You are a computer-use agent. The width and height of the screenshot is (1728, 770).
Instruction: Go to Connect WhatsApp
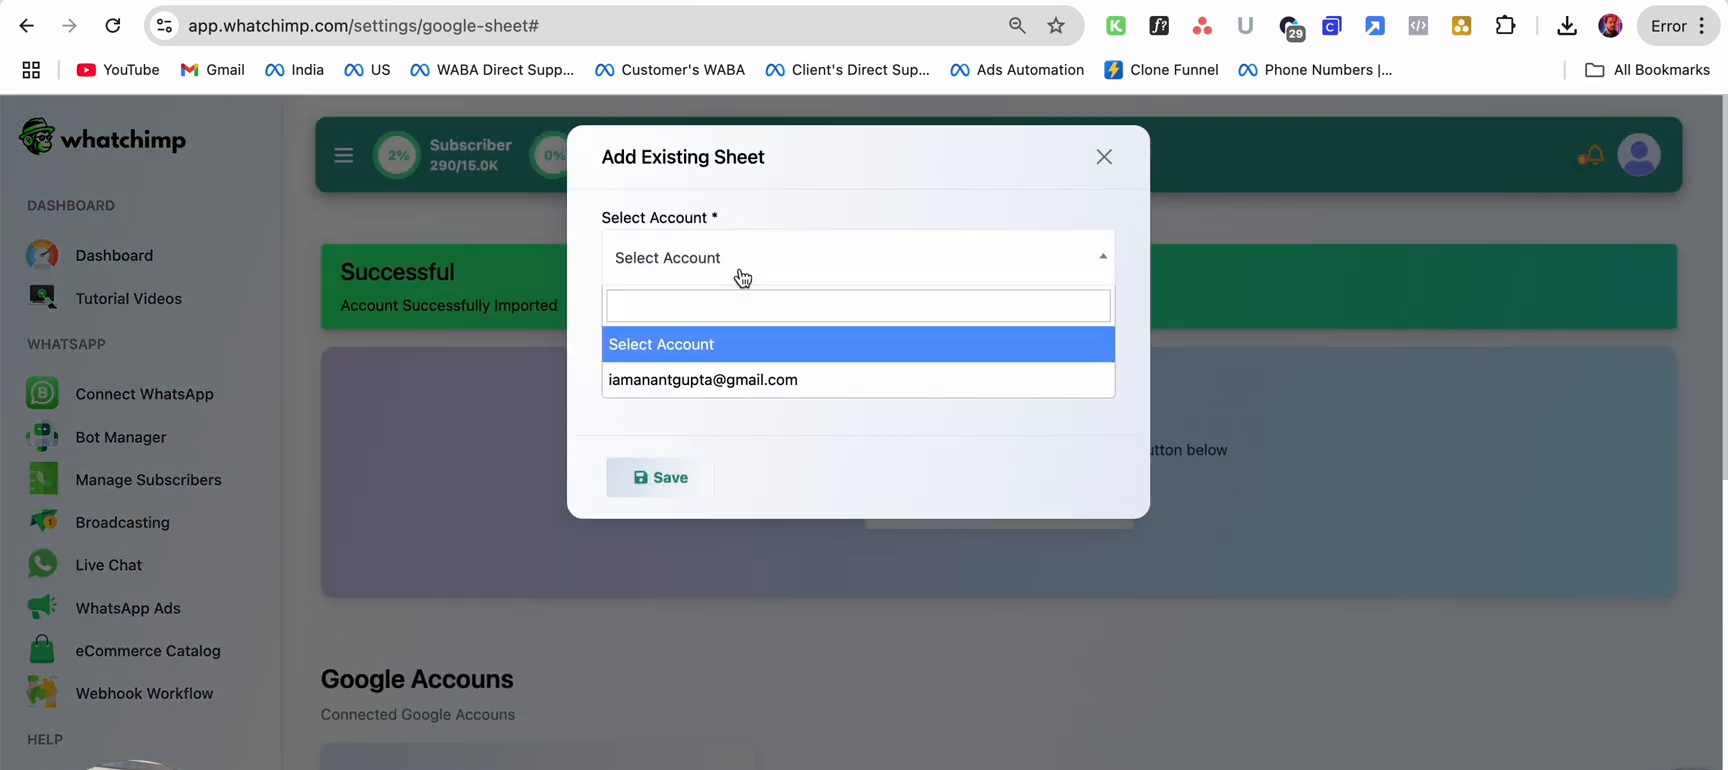(x=120, y=394)
